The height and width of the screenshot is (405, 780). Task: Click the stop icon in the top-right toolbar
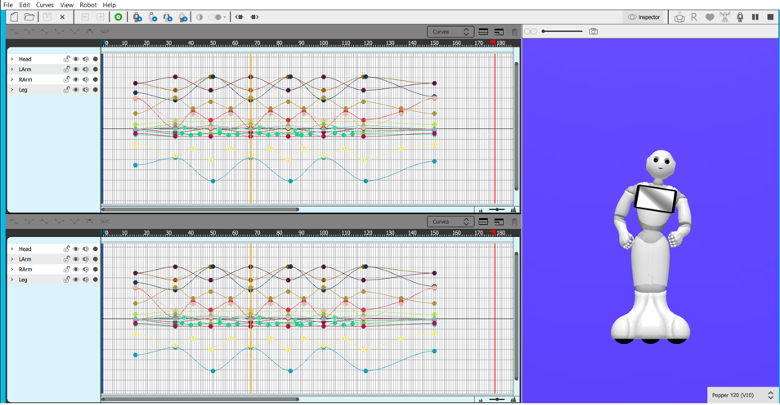[770, 17]
